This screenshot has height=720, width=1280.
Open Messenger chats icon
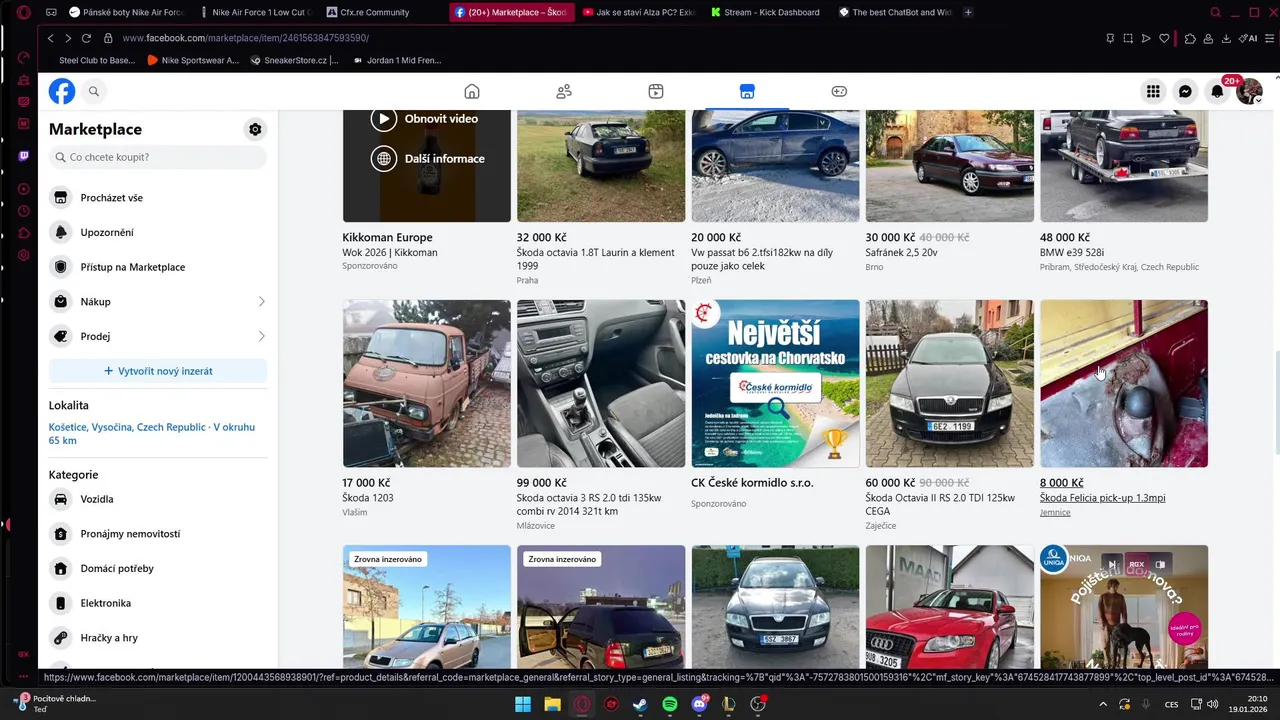(x=1185, y=91)
